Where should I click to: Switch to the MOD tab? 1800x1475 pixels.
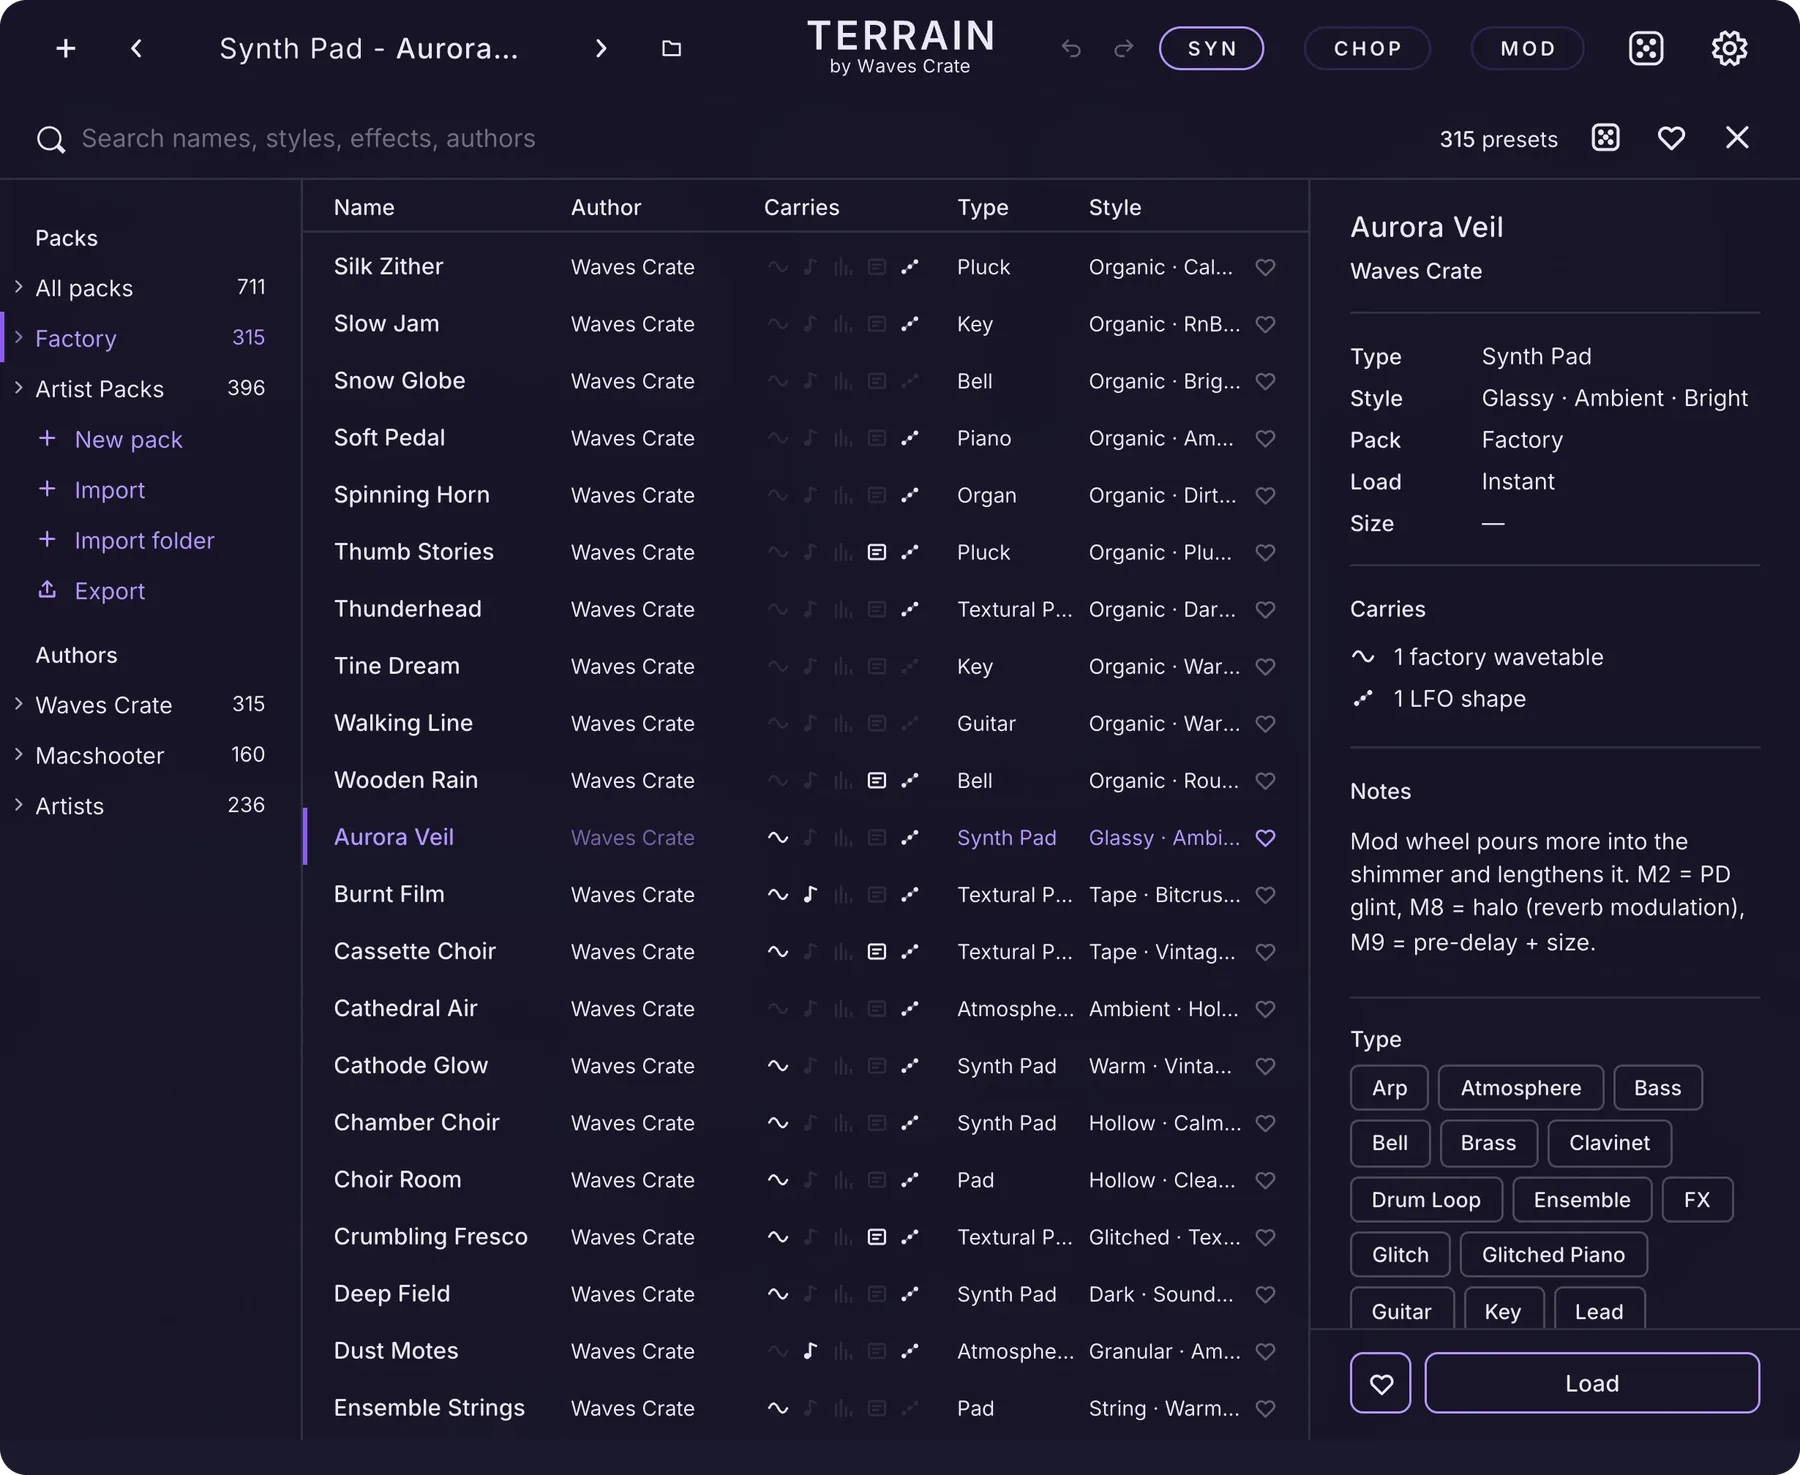1528,48
